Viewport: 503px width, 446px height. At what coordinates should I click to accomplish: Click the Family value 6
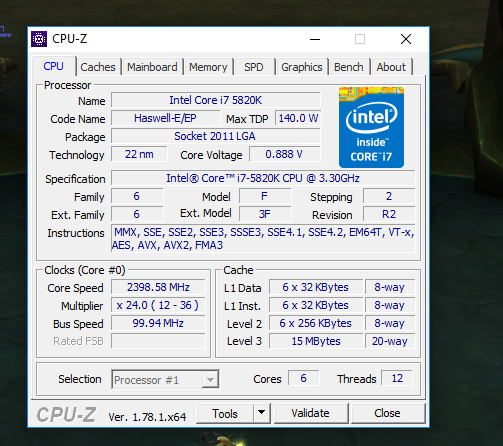click(x=137, y=196)
